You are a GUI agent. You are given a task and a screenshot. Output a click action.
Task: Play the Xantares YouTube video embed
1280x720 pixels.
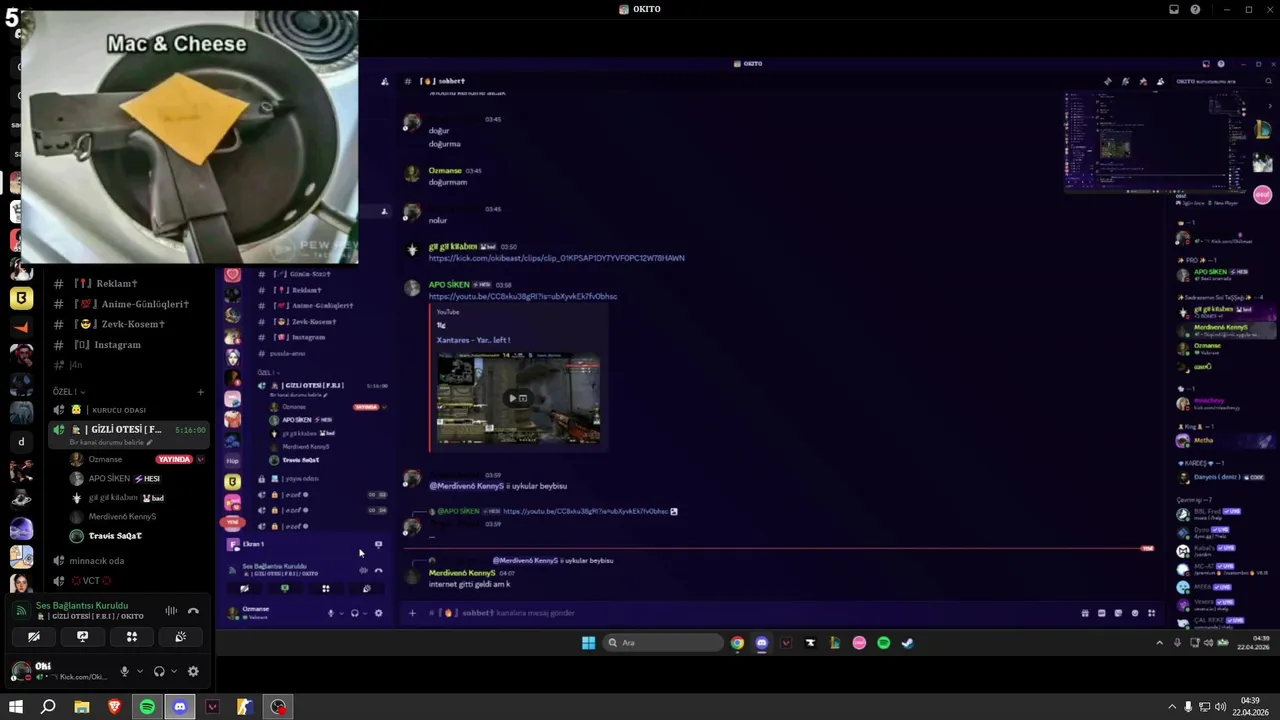518,398
